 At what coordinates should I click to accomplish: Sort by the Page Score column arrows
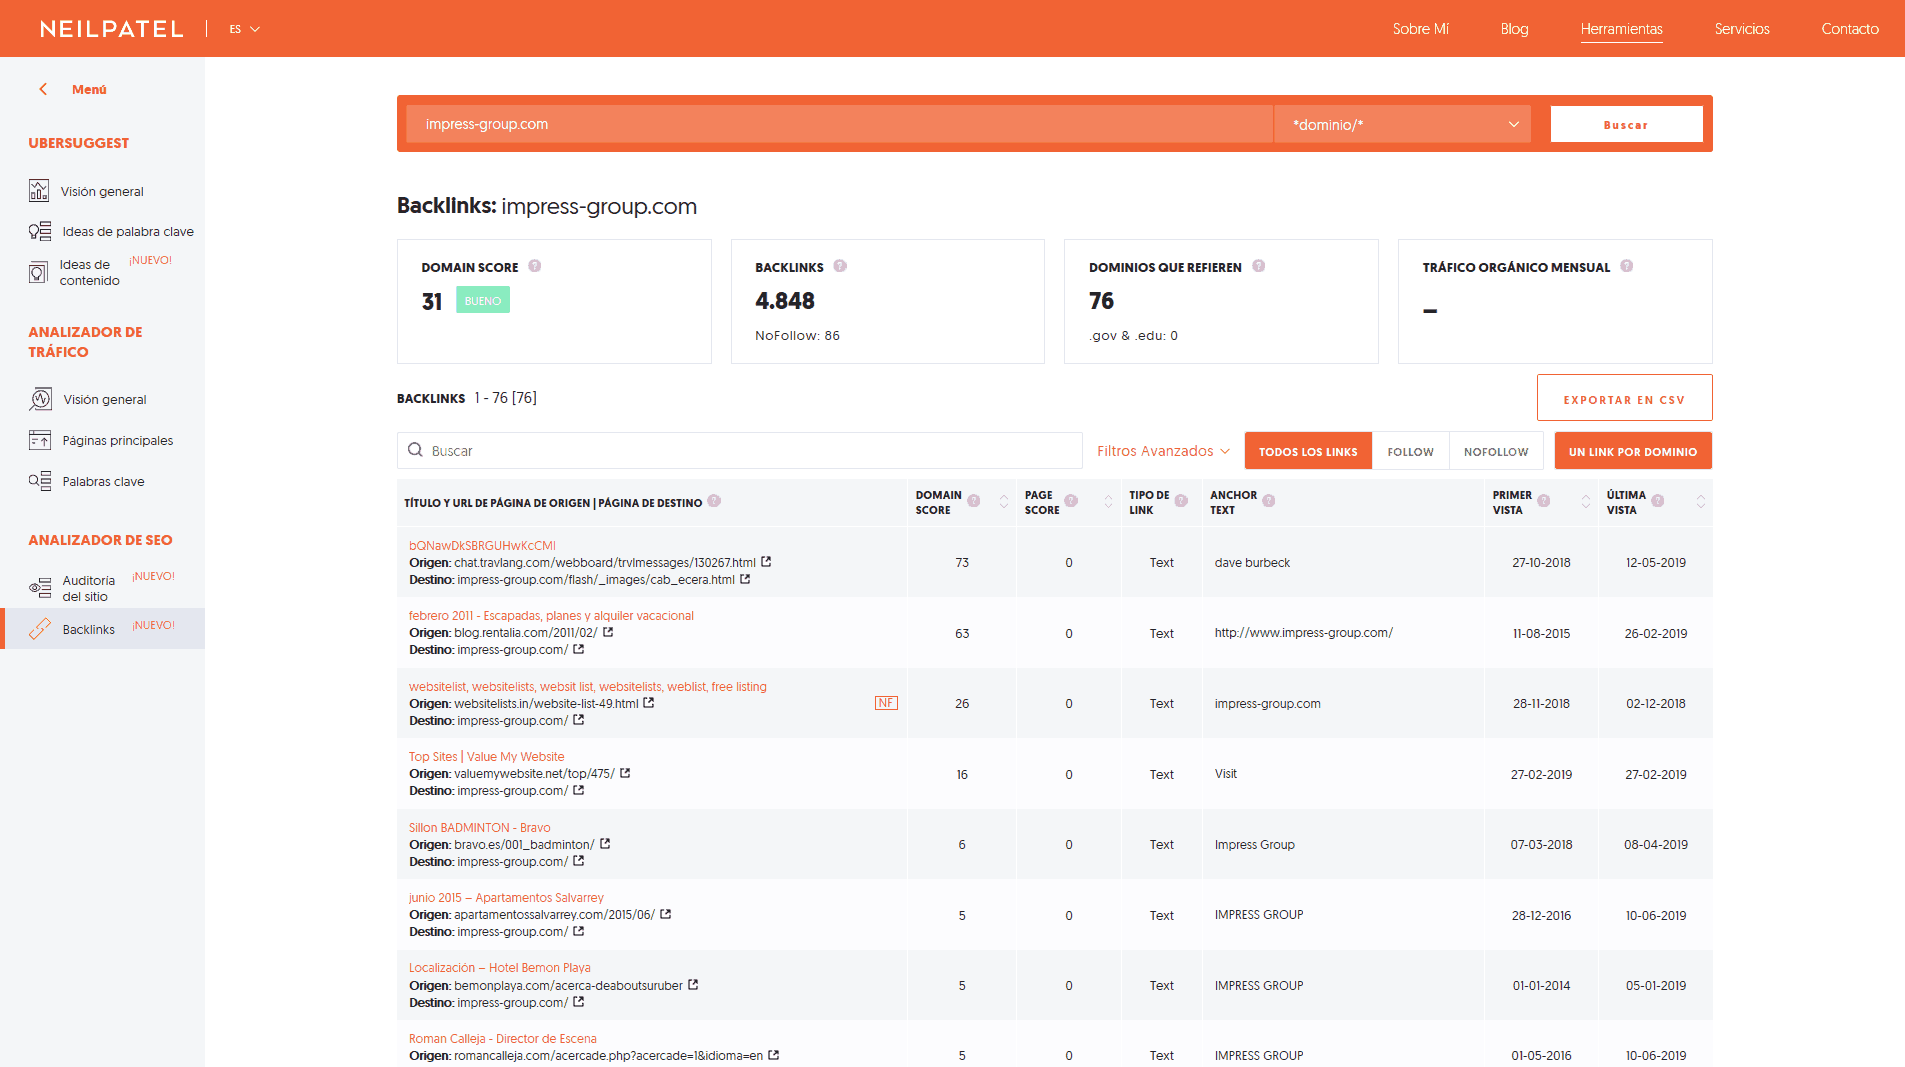(1108, 501)
